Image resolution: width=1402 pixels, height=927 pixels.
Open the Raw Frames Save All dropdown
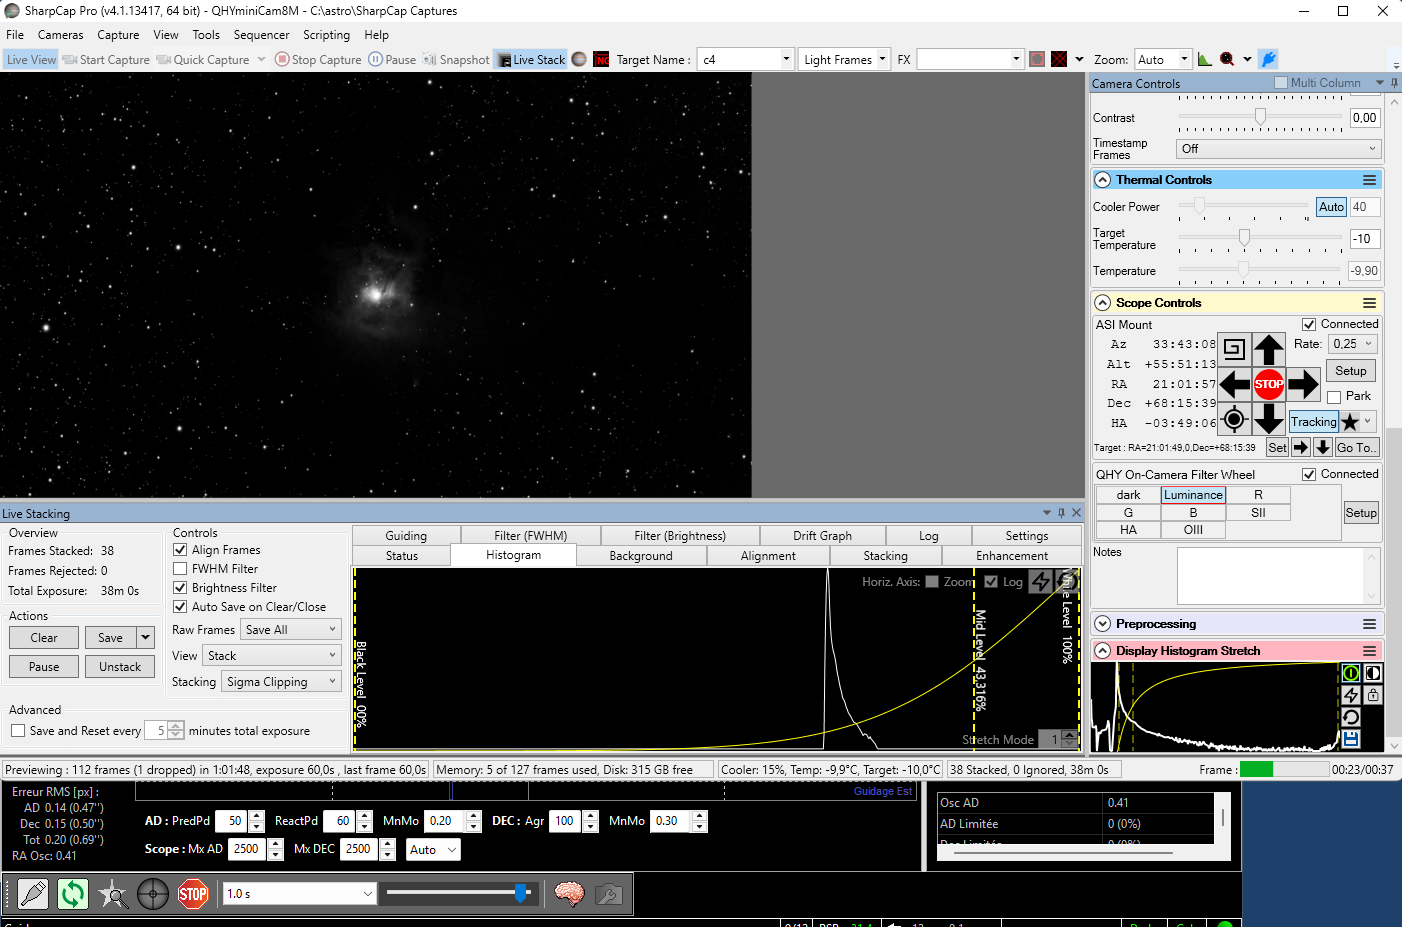click(292, 629)
